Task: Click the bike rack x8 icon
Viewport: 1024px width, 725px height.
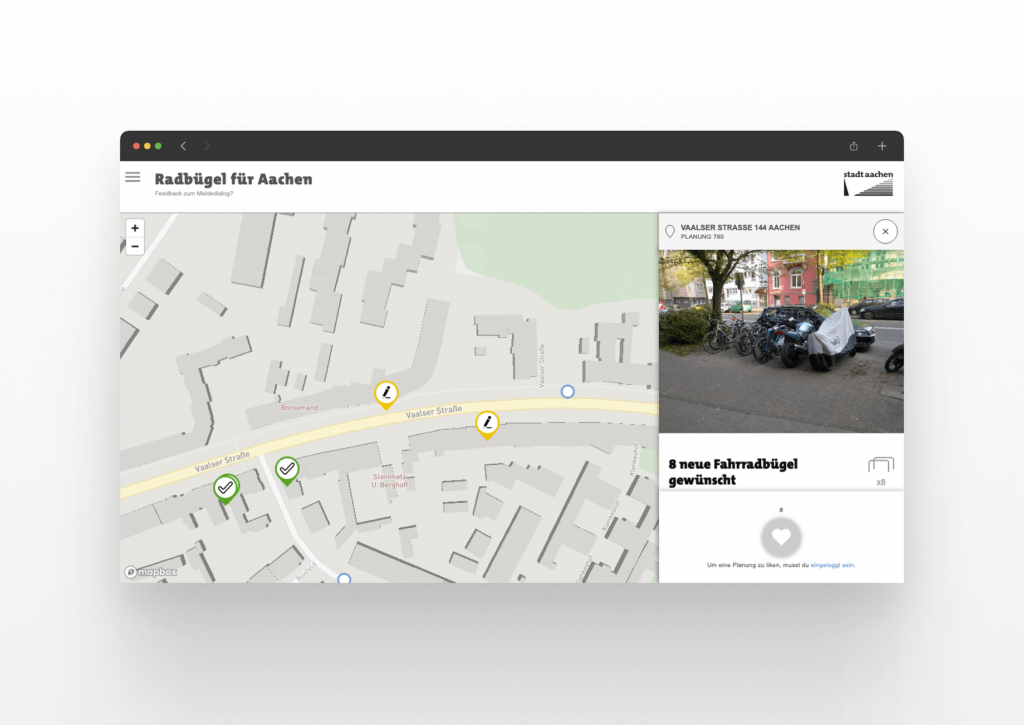Action: click(x=880, y=466)
